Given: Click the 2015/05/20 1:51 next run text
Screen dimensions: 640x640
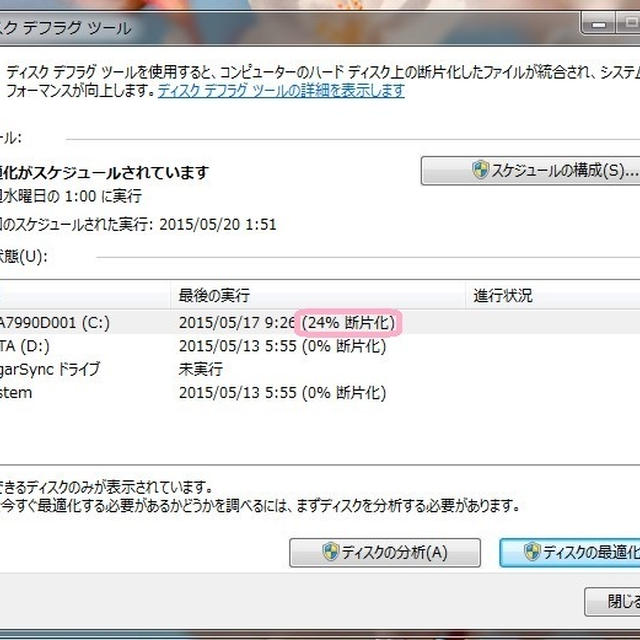Looking at the screenshot, I should (x=218, y=224).
